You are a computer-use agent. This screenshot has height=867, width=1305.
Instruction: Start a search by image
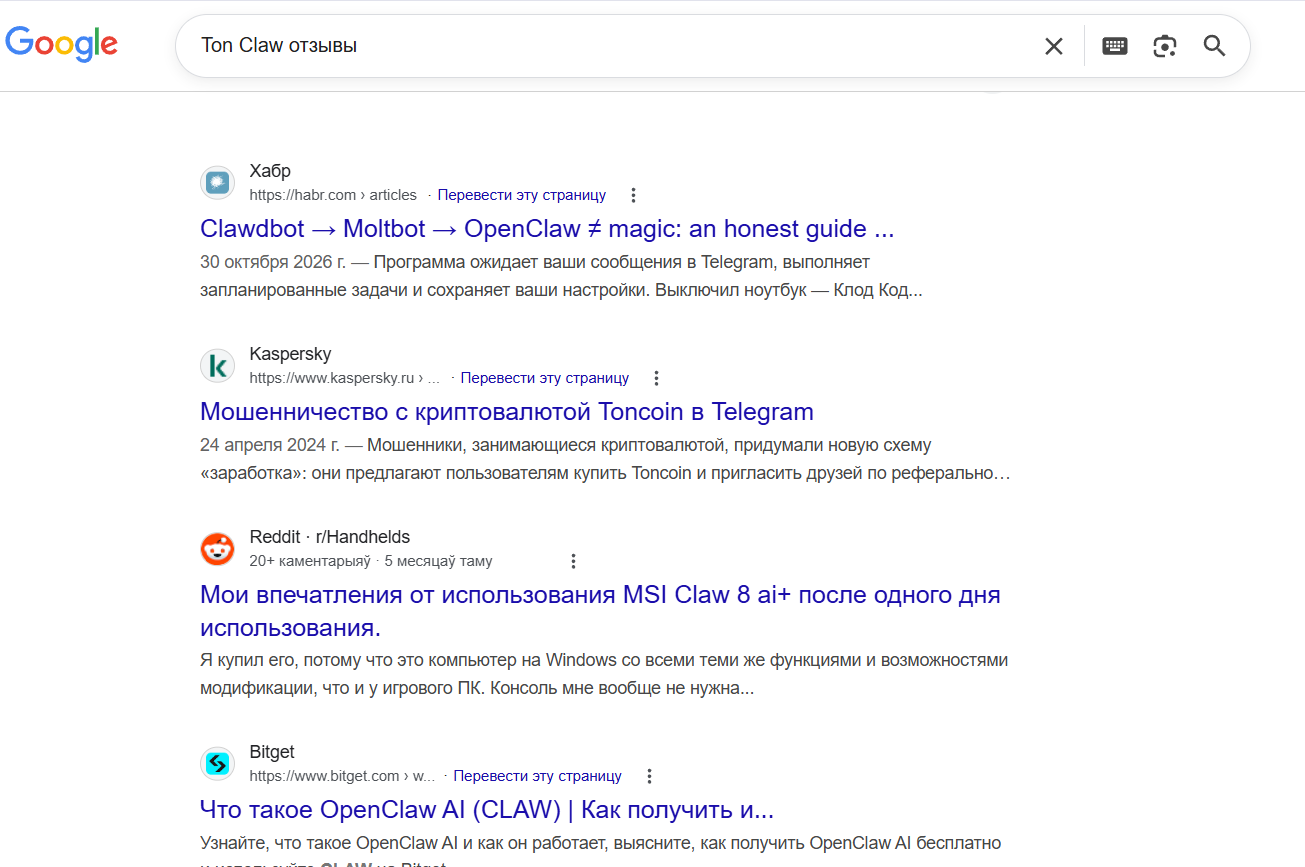(1164, 46)
